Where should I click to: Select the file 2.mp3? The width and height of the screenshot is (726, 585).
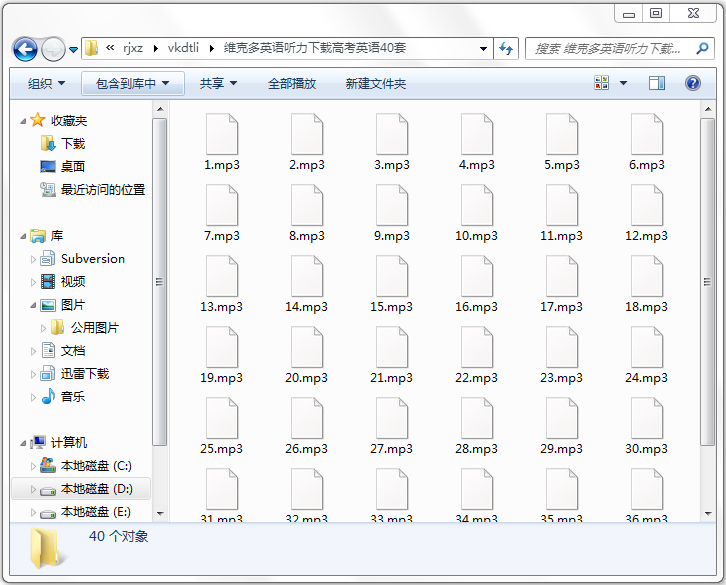[x=307, y=142]
